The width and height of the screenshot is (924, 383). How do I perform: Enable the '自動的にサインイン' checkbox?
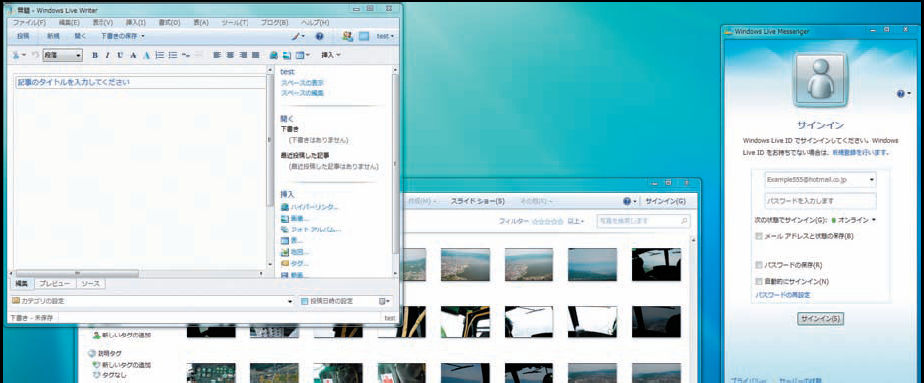759,281
